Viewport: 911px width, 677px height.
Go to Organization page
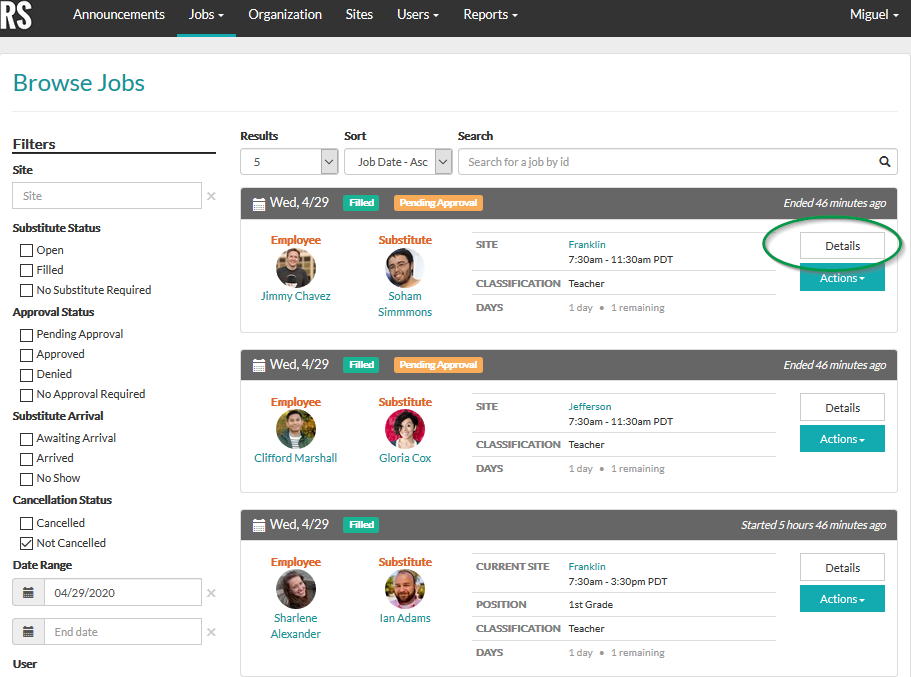click(x=285, y=15)
